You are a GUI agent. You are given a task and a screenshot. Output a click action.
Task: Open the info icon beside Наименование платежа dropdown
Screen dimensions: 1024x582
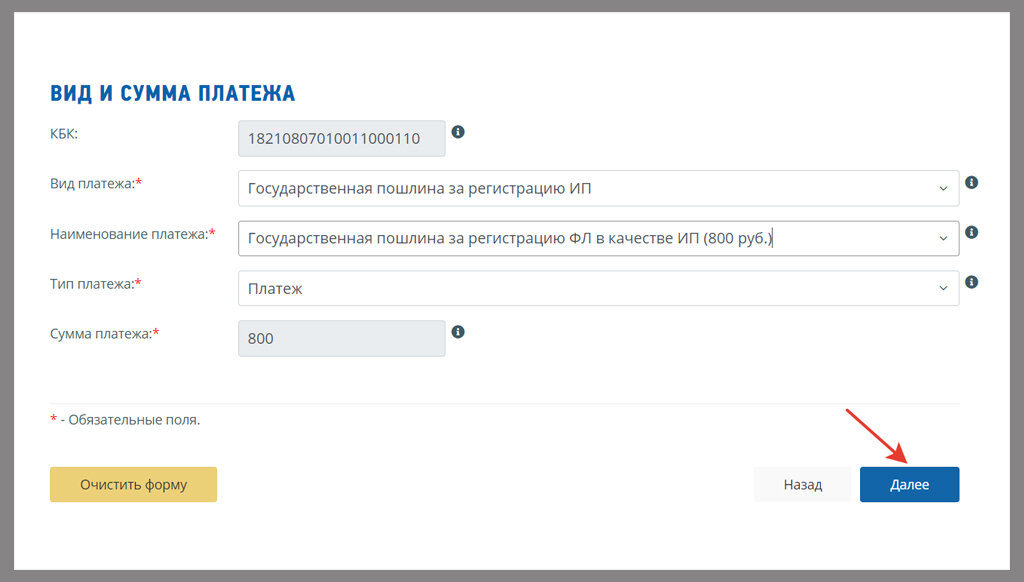[972, 232]
